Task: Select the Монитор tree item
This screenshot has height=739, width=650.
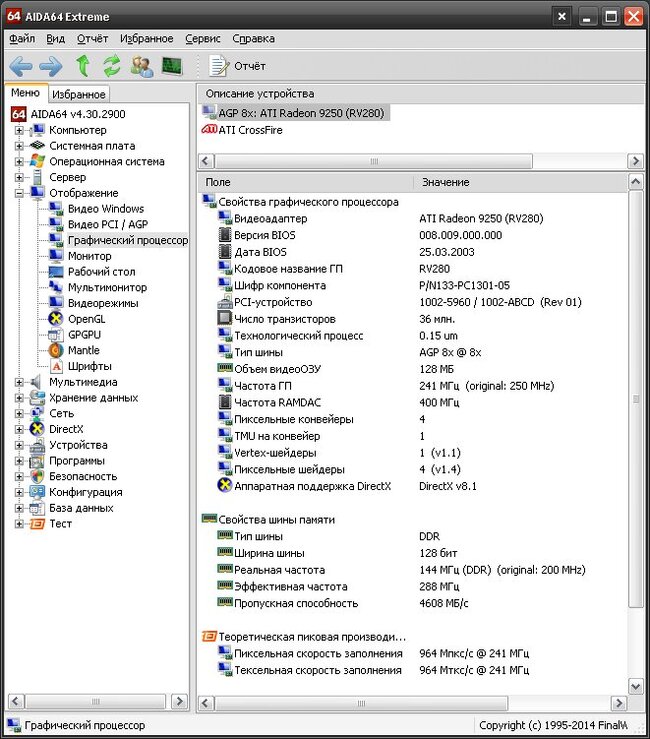Action: point(89,256)
